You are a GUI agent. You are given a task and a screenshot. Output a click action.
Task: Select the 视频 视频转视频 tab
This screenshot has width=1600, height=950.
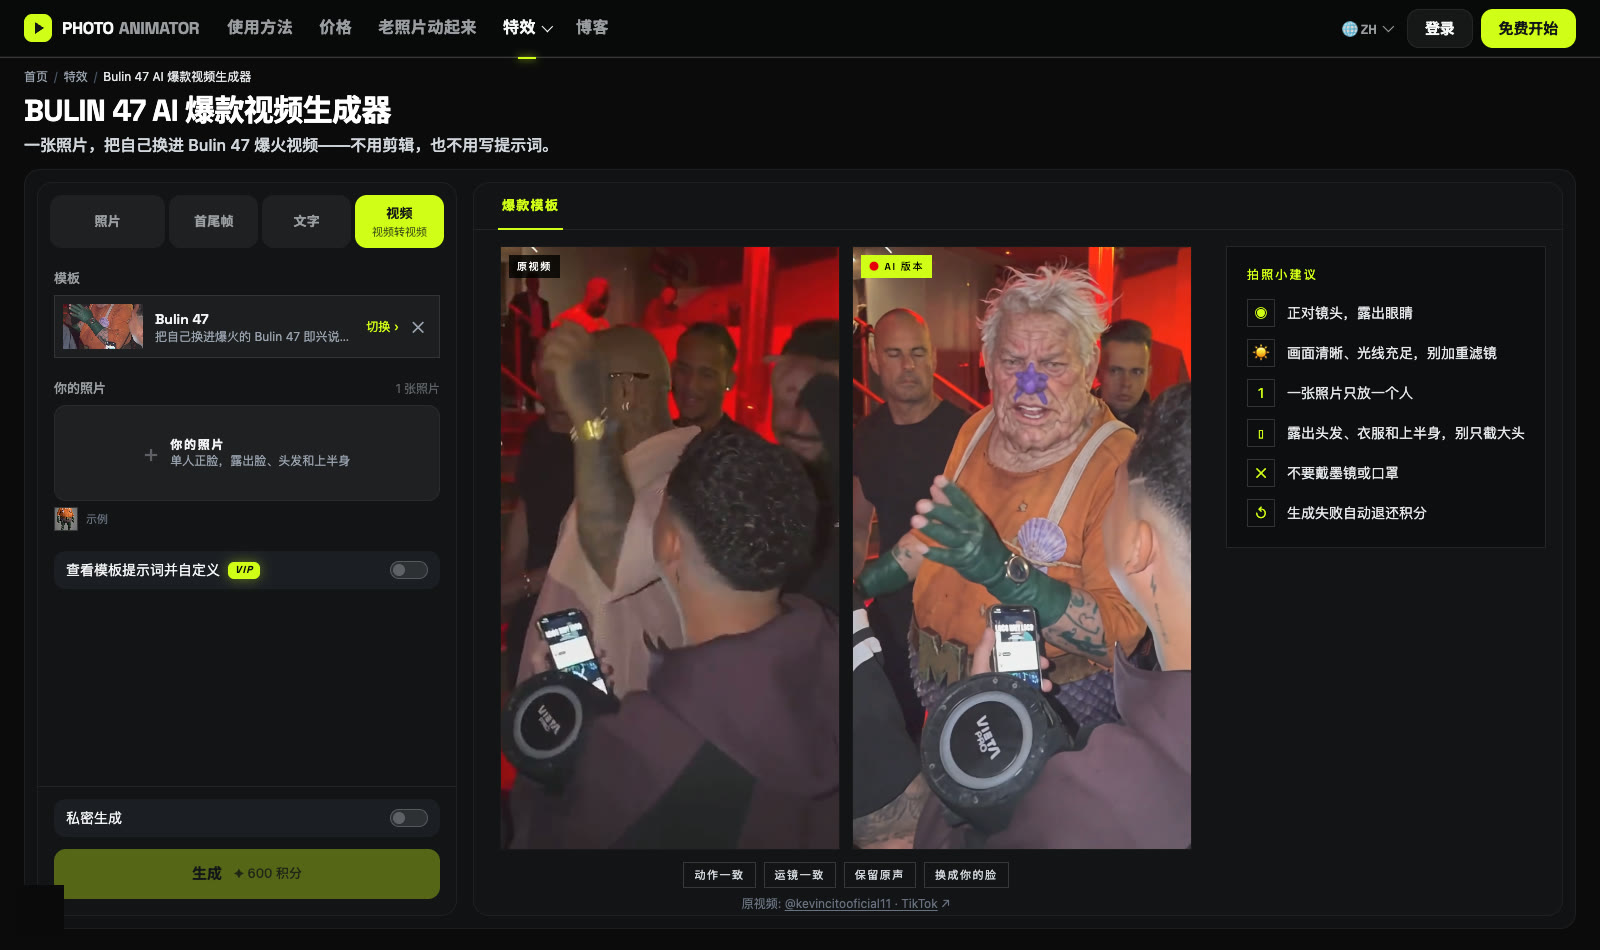tap(399, 221)
